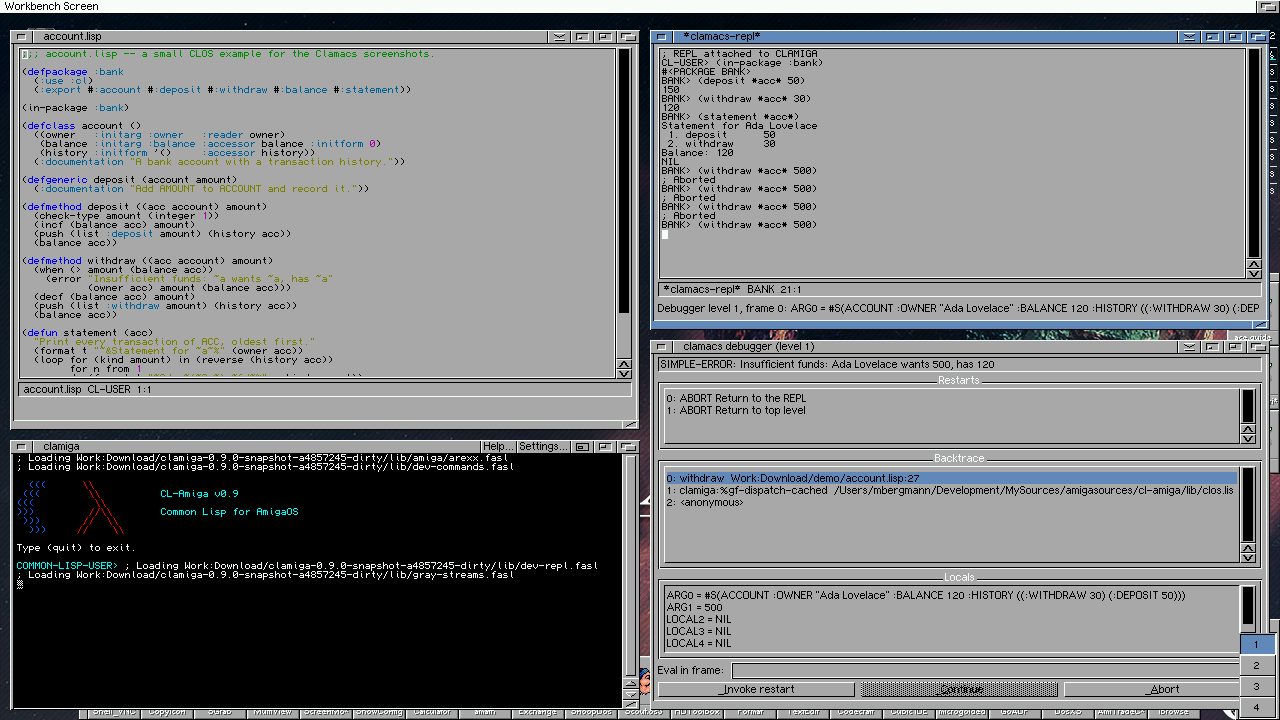Click the defmethod withdraw line in the editor
Image resolution: width=1280 pixels, height=720 pixels.
coord(147,261)
